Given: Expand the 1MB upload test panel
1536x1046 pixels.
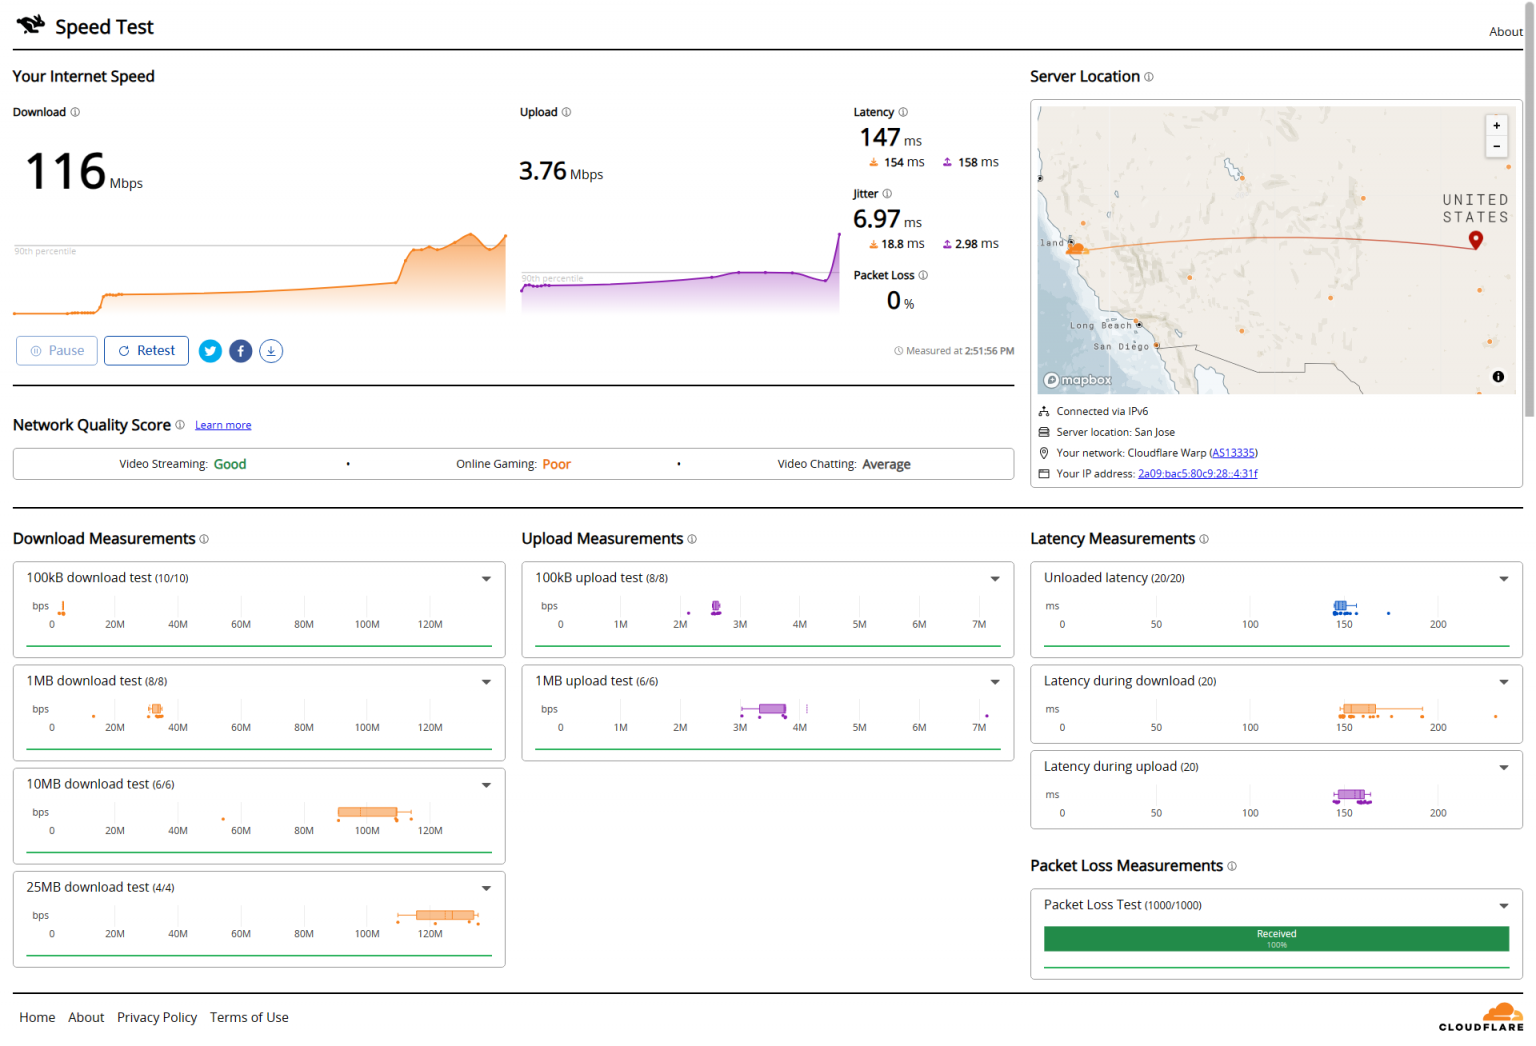Looking at the screenshot, I should [x=995, y=682].
